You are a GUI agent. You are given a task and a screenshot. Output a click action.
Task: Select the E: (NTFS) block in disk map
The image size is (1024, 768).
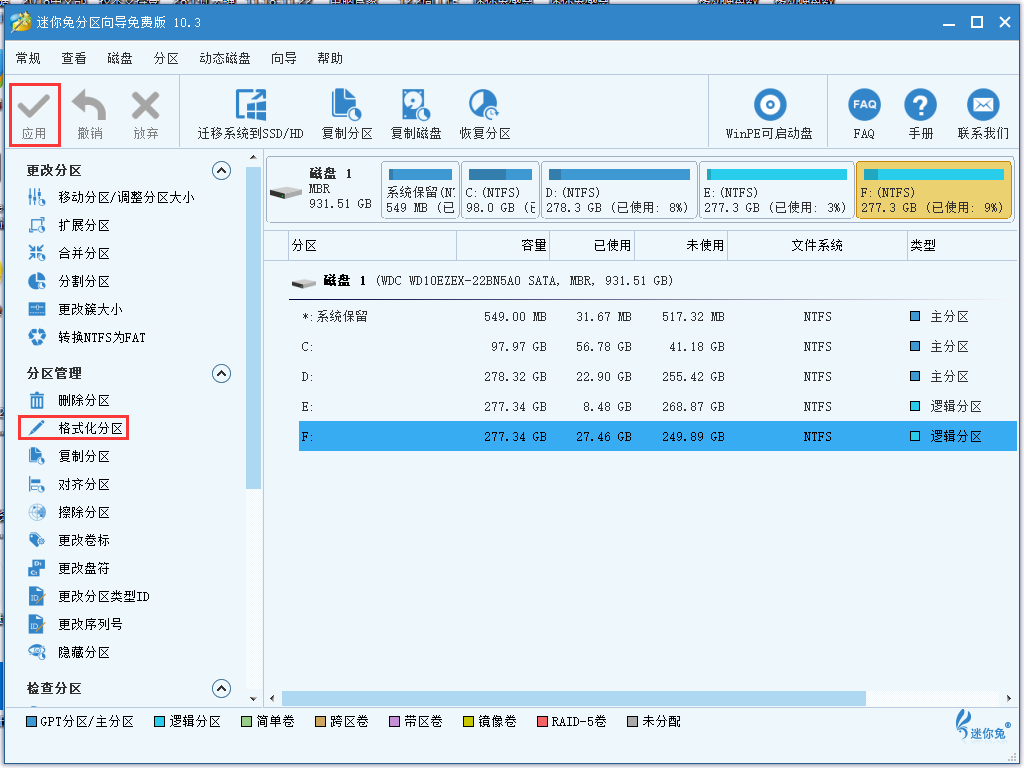[776, 190]
